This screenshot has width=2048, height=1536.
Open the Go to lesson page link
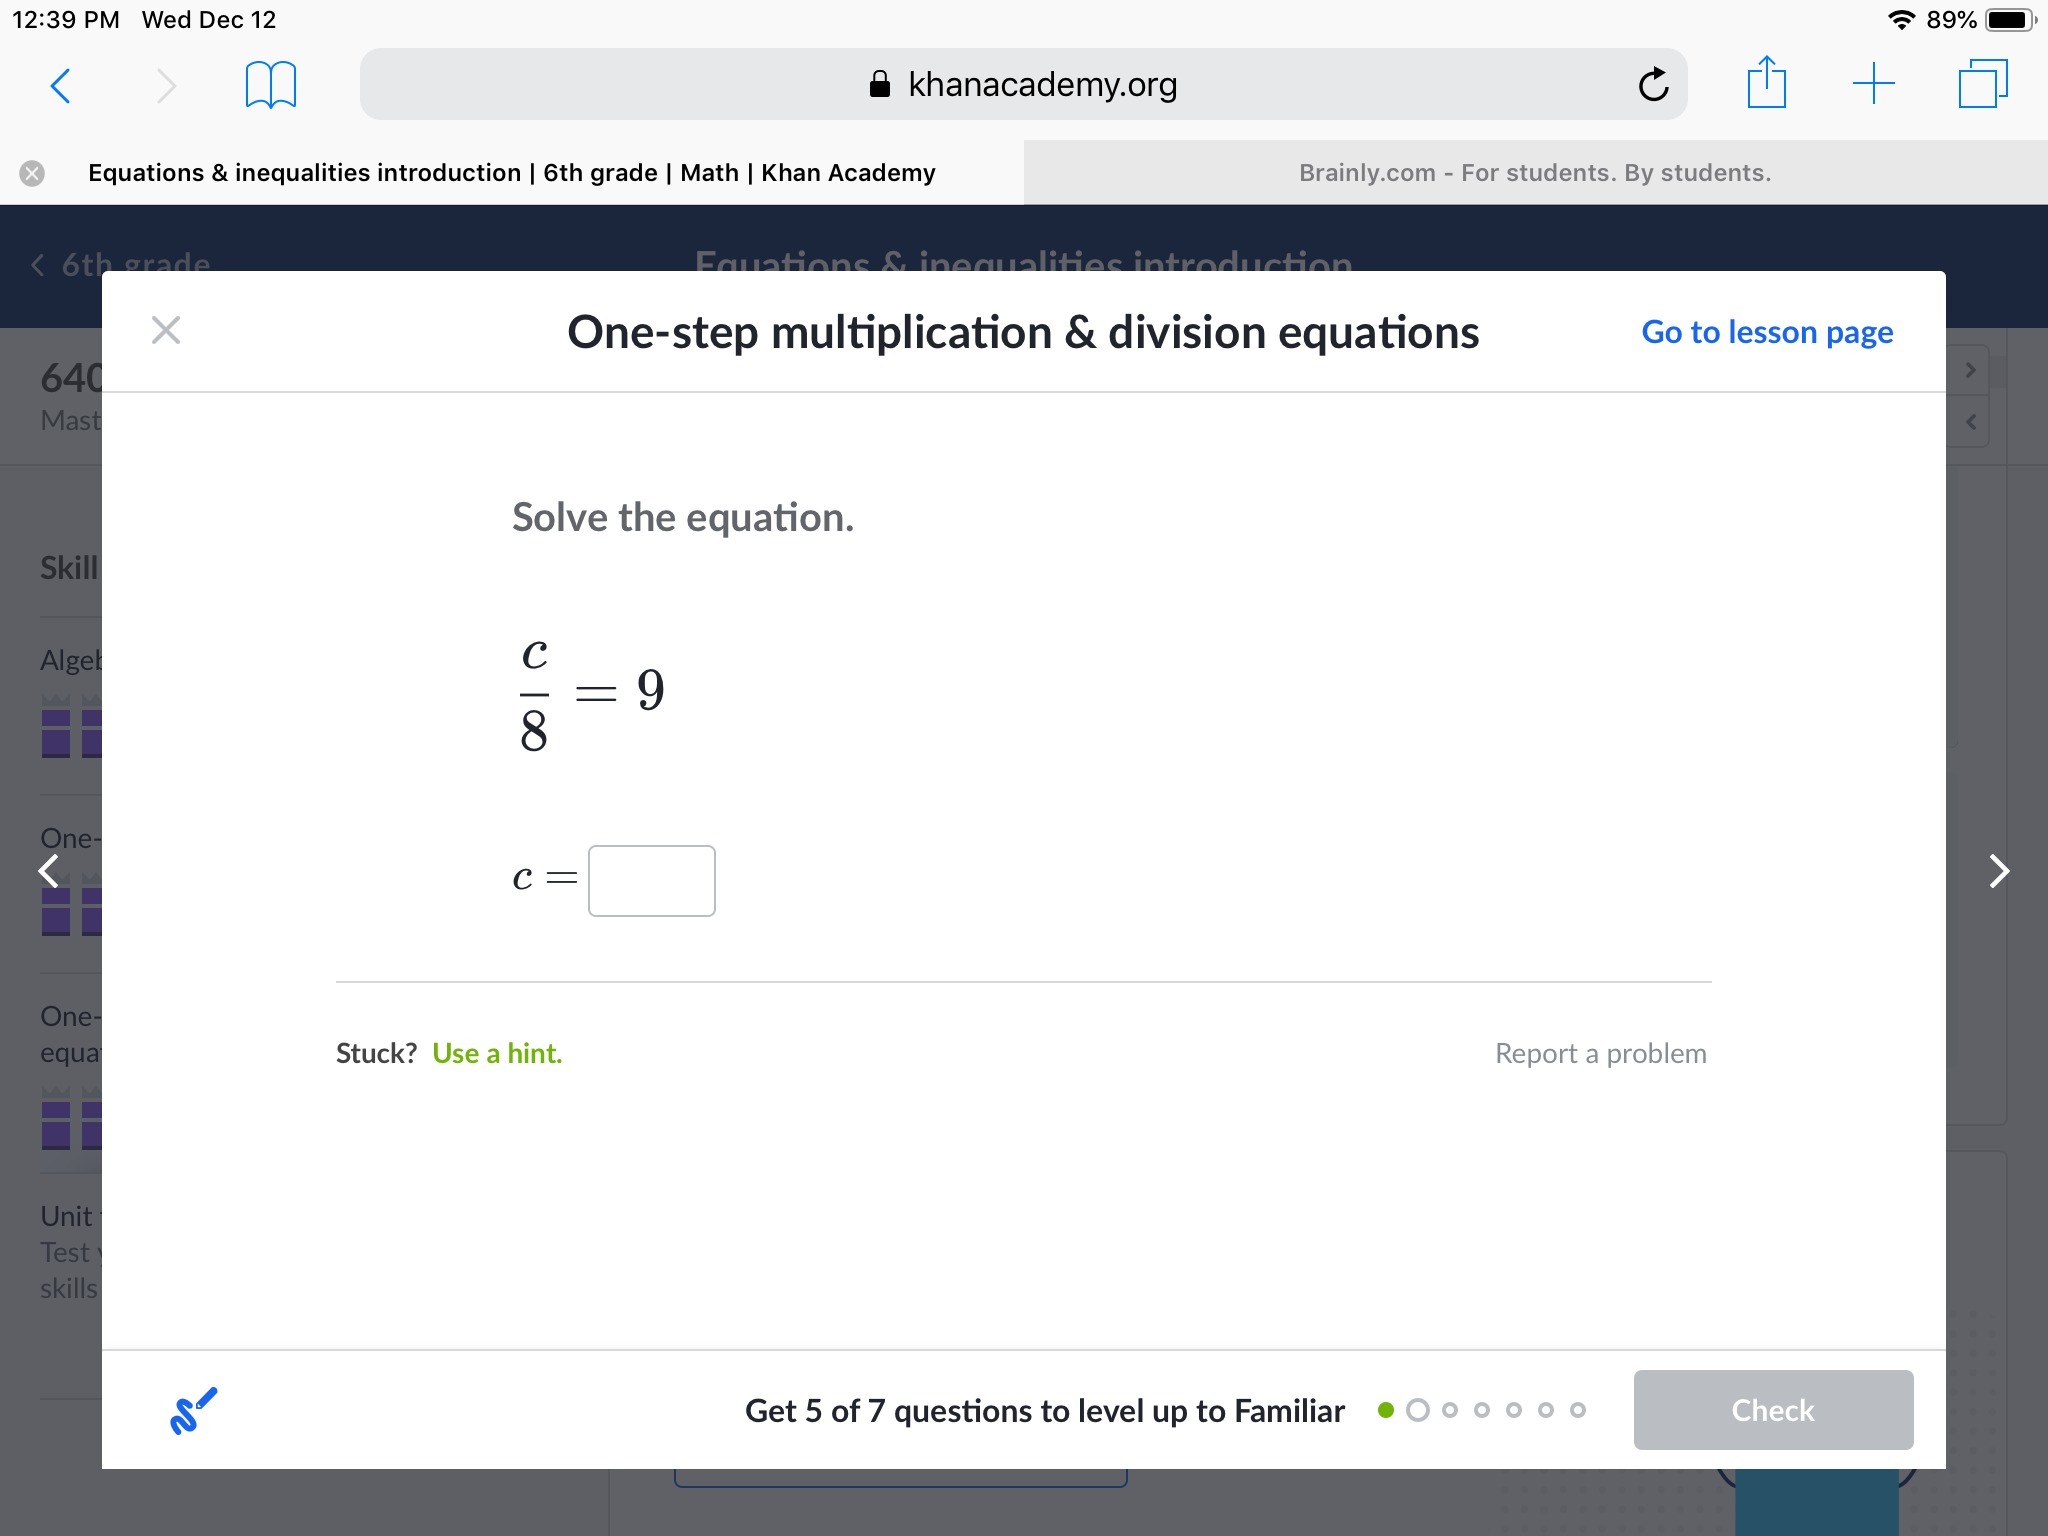[1766, 332]
